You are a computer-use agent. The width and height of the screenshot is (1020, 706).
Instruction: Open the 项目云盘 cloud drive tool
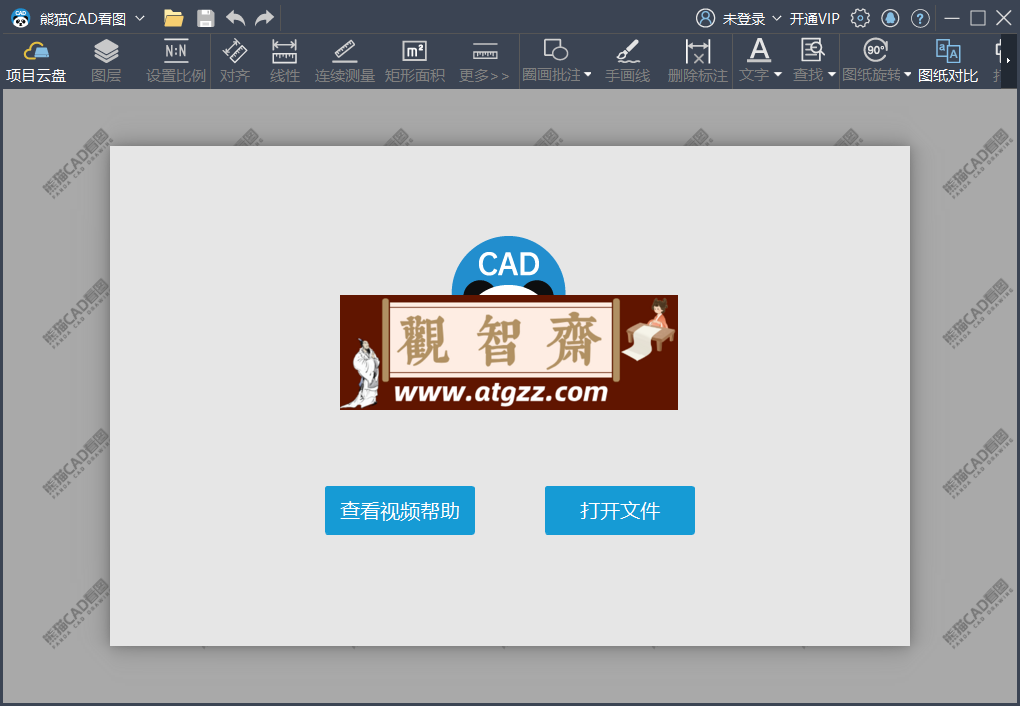36,62
